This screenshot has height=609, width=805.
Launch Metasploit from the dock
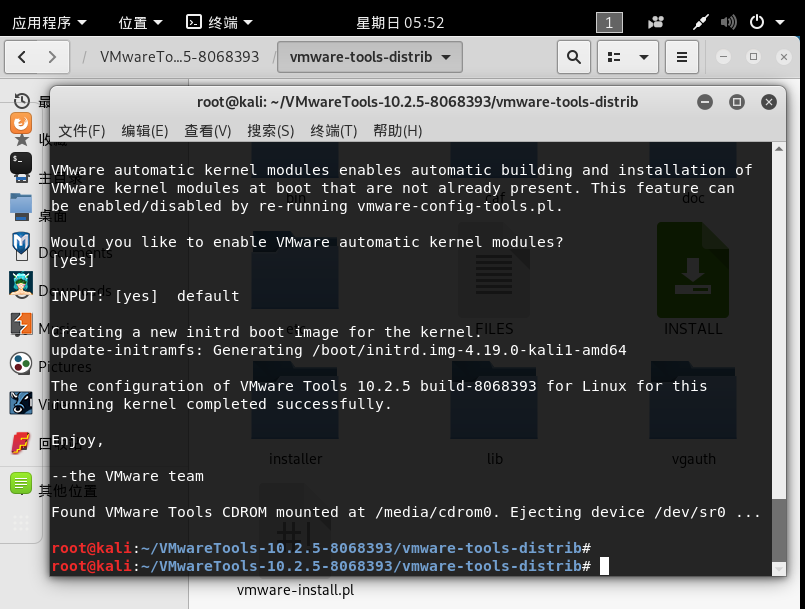pos(21,245)
